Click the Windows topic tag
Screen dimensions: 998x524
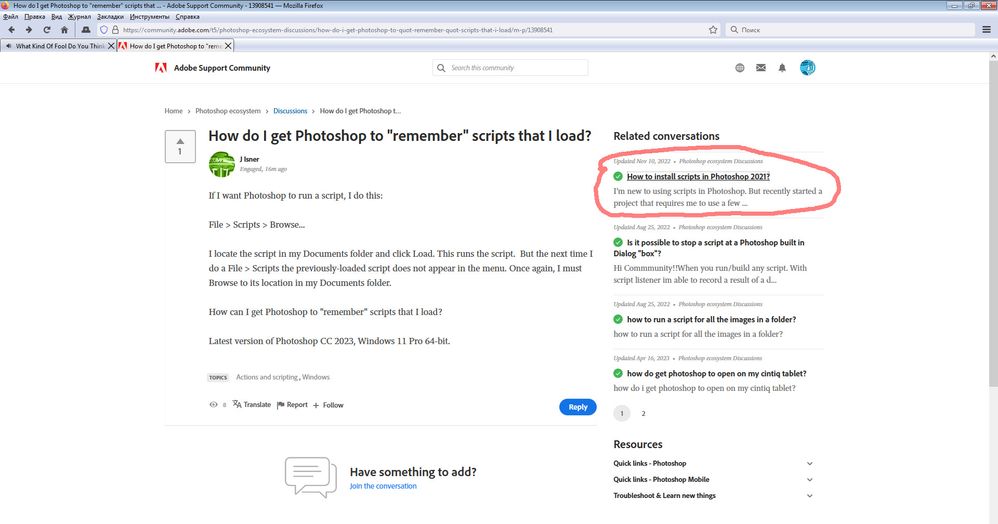click(x=316, y=377)
